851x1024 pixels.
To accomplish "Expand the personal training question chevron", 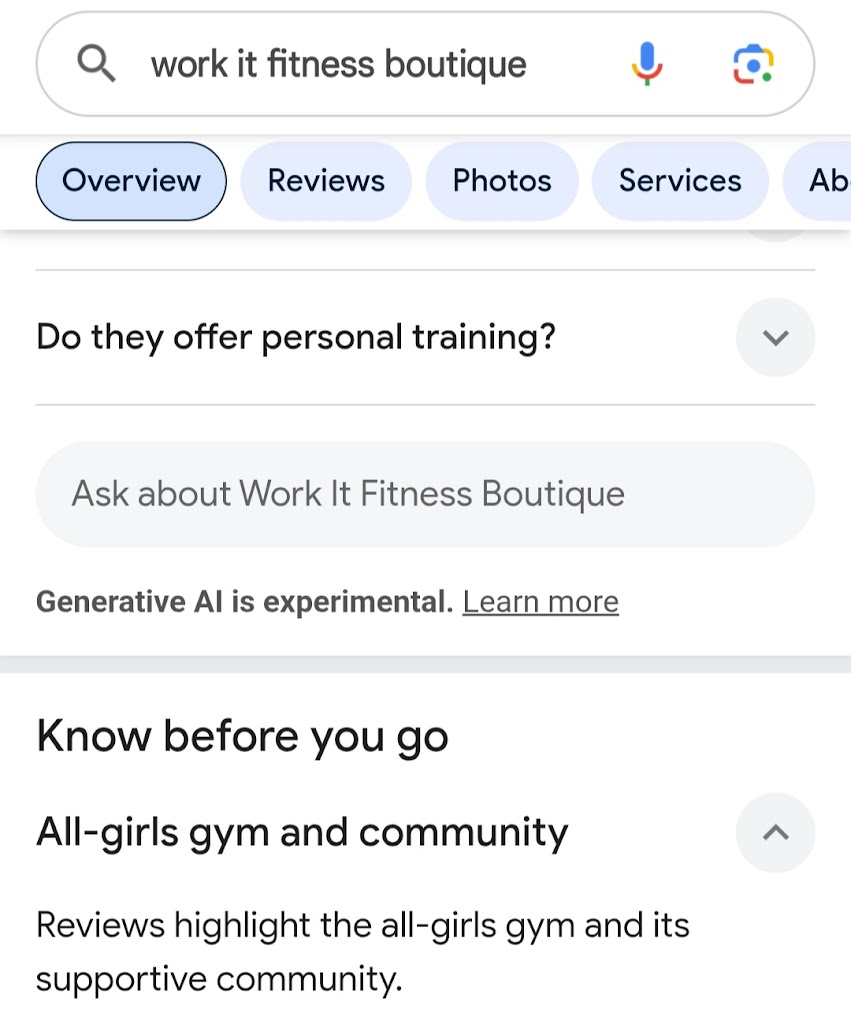I will tap(775, 337).
